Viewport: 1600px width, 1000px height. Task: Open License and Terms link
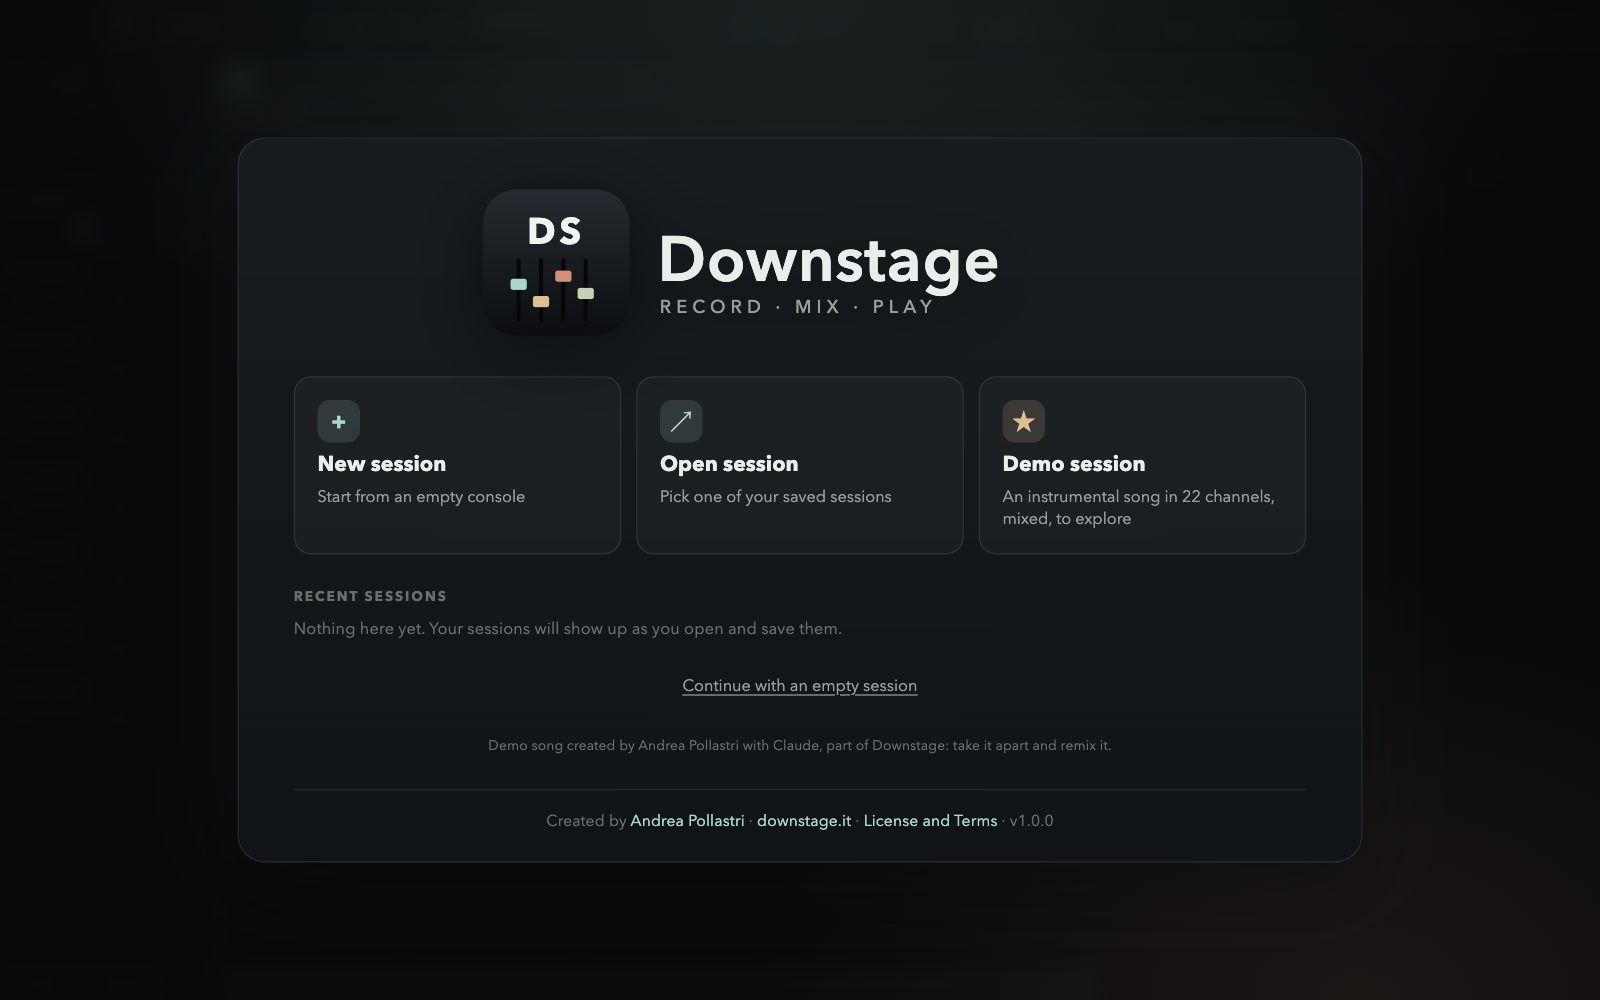[x=930, y=821]
